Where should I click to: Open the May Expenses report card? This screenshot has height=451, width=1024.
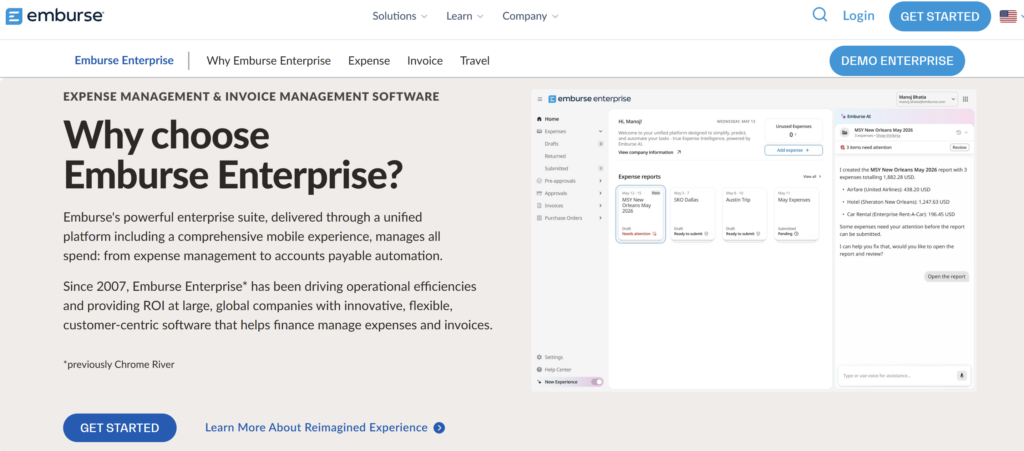click(x=797, y=214)
